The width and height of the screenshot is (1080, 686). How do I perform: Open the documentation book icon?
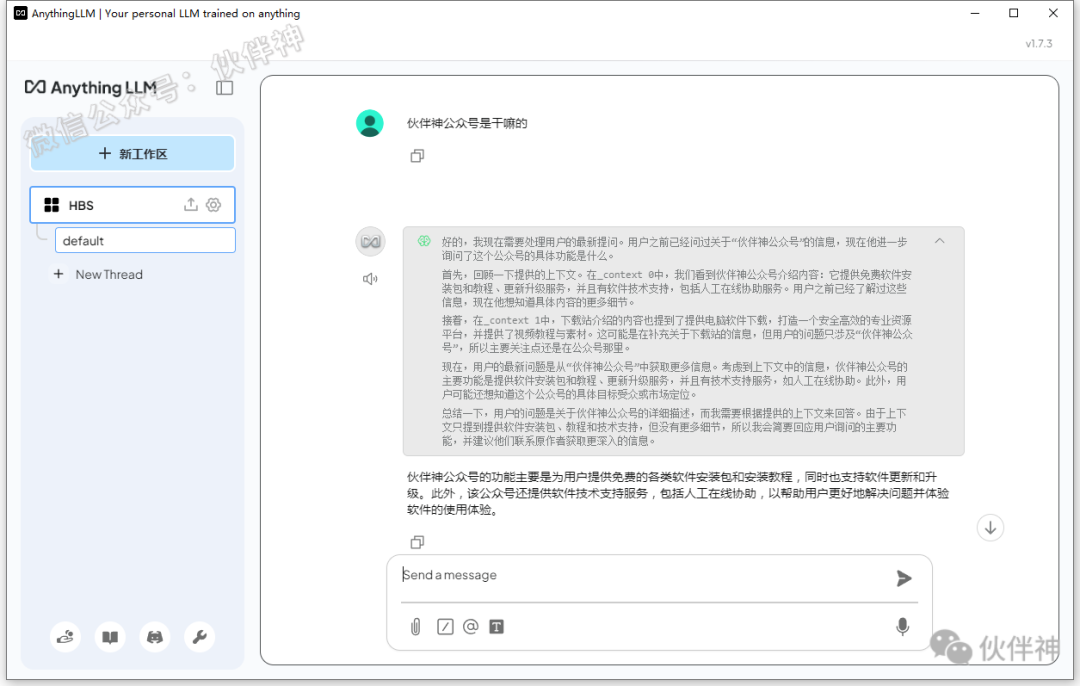110,637
